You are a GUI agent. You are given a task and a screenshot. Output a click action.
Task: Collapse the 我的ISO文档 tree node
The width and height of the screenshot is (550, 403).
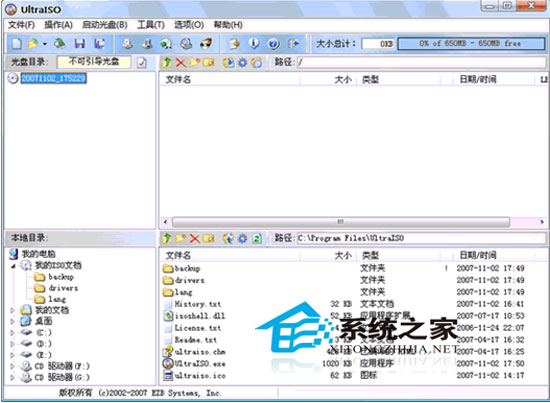[x=13, y=266]
